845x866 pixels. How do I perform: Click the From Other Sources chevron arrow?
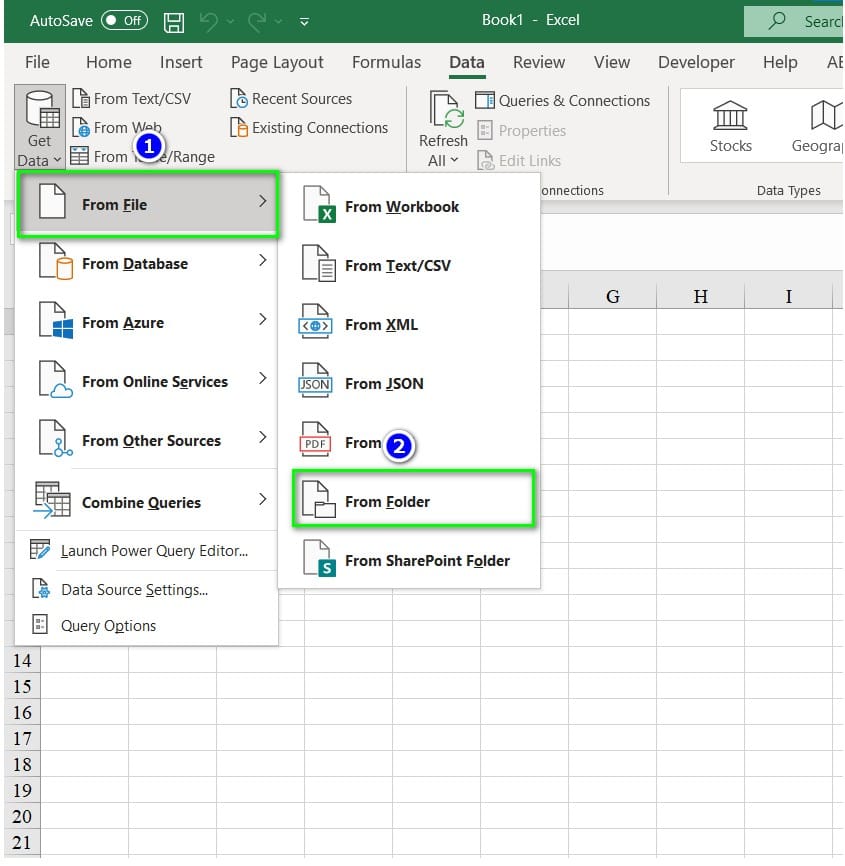pos(263,437)
